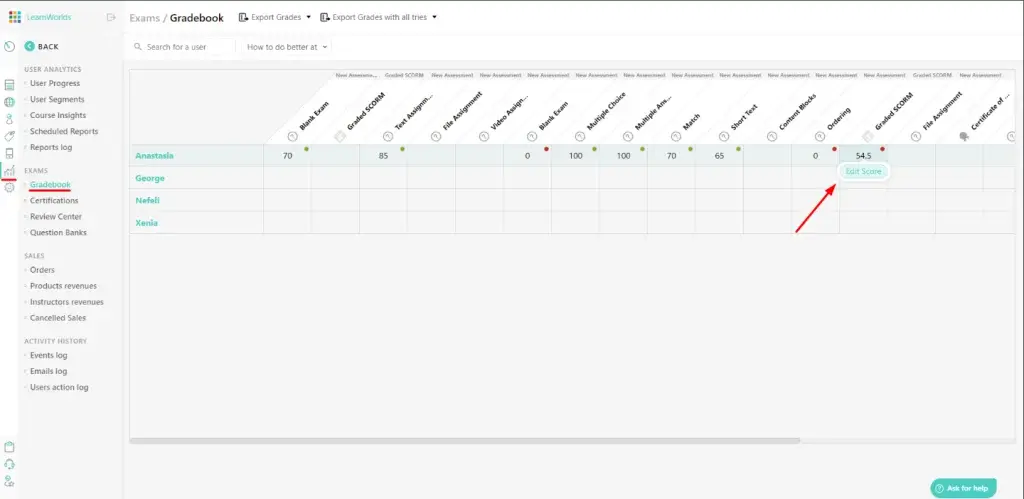Click the green BACK arrow icon

pos(29,46)
